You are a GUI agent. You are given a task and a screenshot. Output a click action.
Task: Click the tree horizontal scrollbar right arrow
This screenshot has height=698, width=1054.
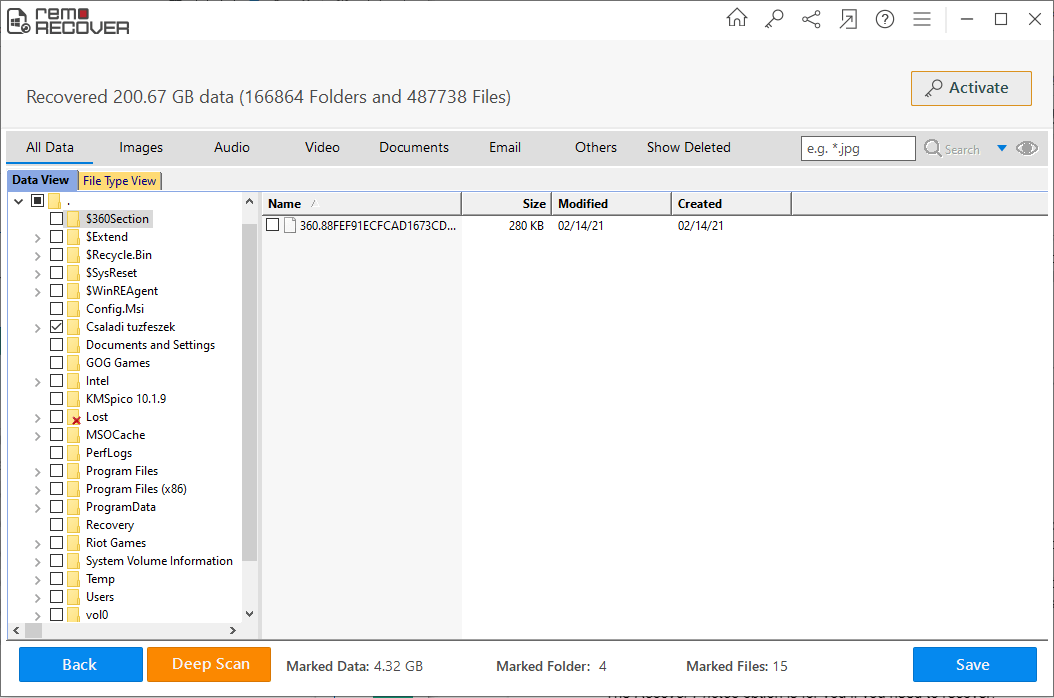coord(233,631)
